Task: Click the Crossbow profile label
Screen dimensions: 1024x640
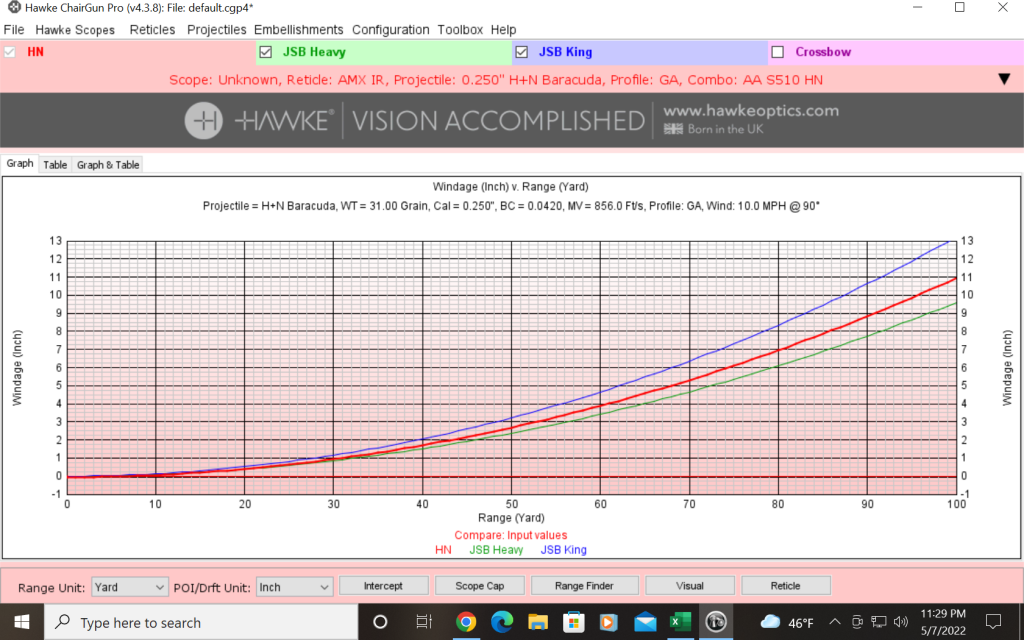Action: pos(823,52)
